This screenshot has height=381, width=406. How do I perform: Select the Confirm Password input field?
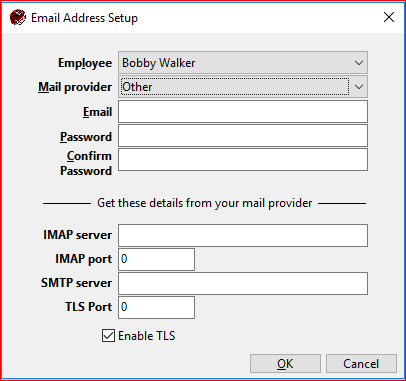click(x=243, y=160)
